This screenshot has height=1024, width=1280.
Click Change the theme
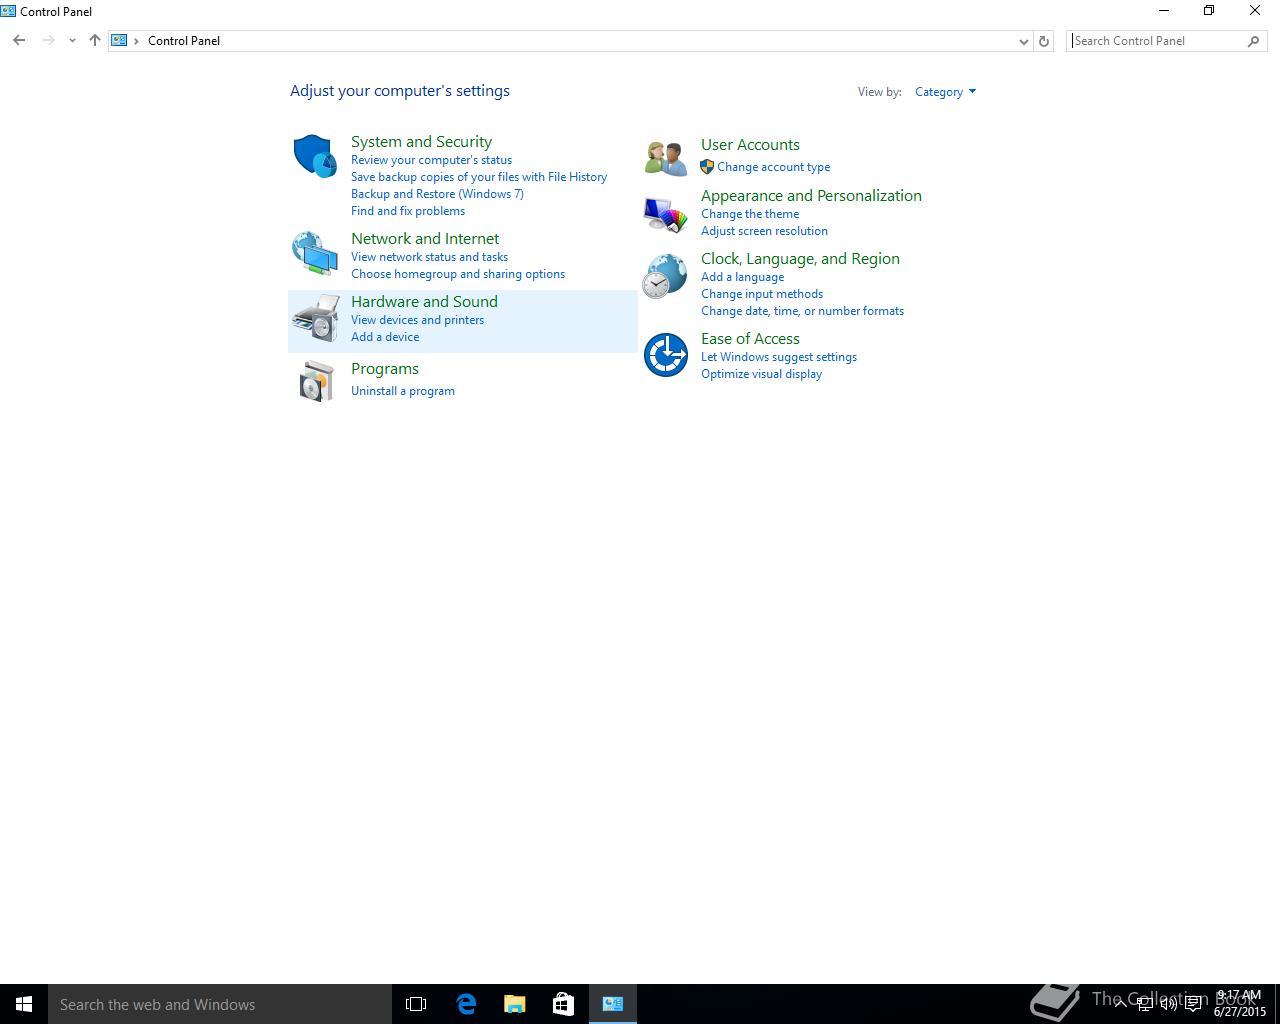click(750, 214)
